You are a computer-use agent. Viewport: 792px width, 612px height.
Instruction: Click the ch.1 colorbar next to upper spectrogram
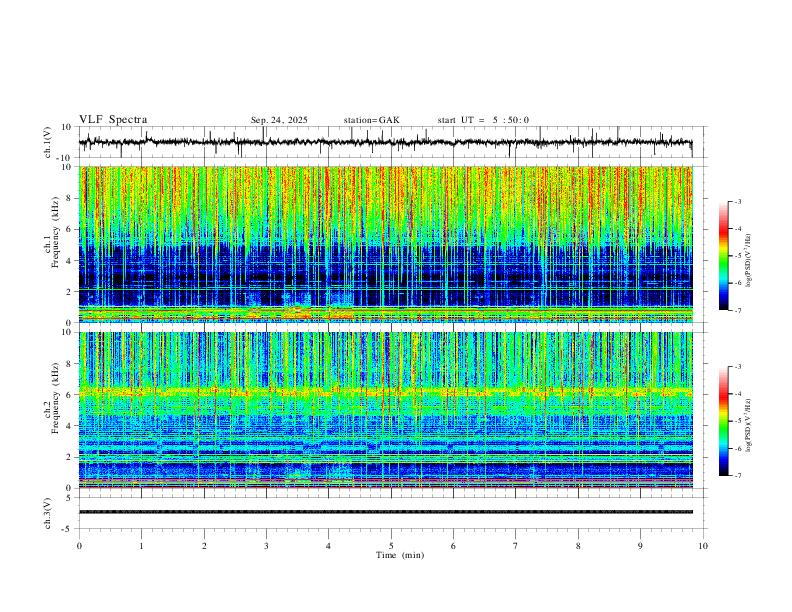click(724, 256)
